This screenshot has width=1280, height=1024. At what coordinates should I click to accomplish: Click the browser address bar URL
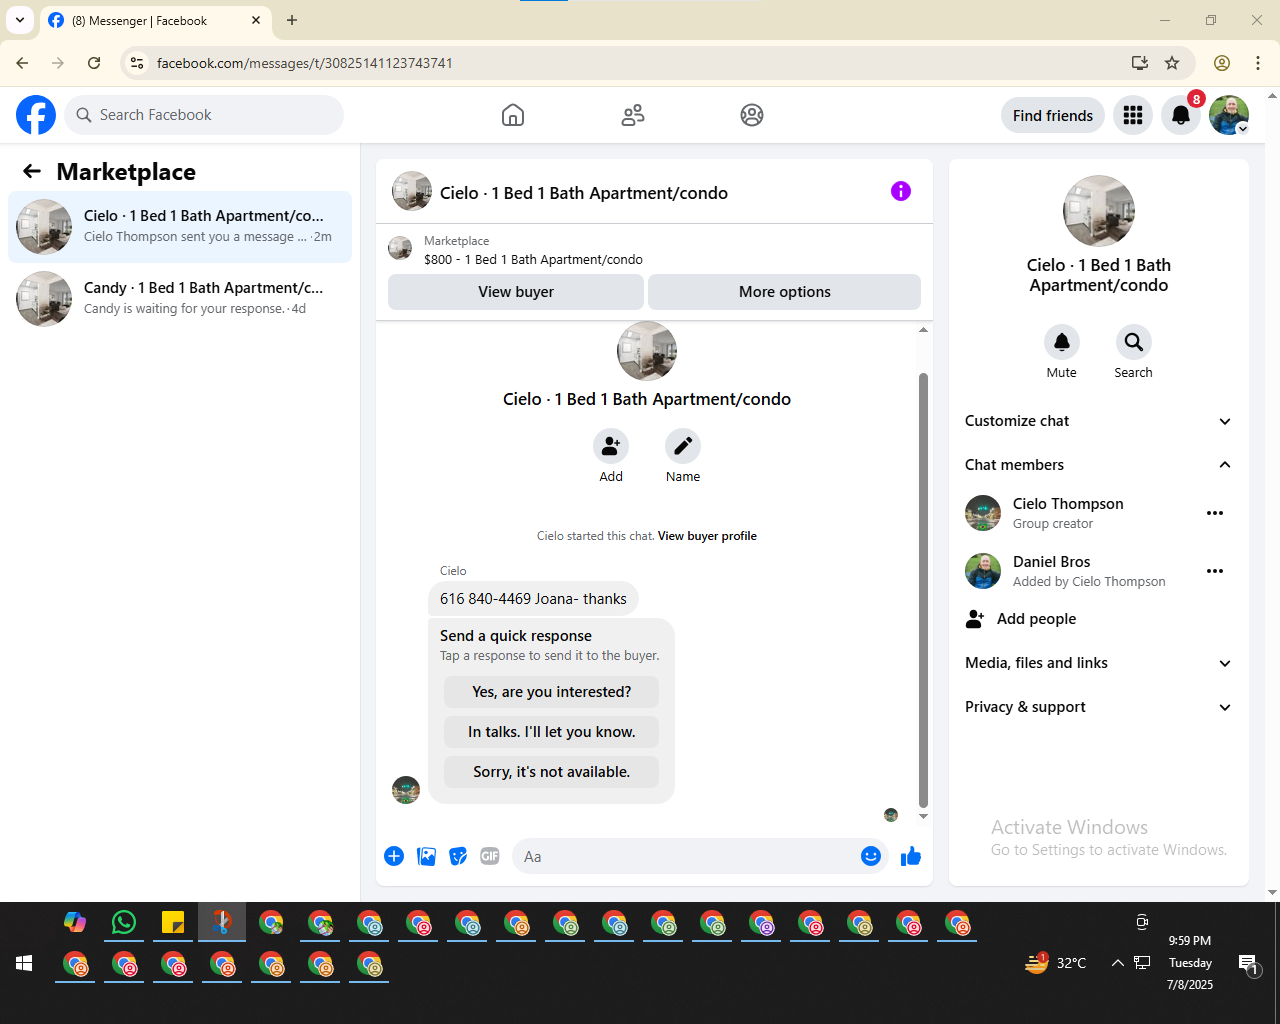tap(305, 63)
